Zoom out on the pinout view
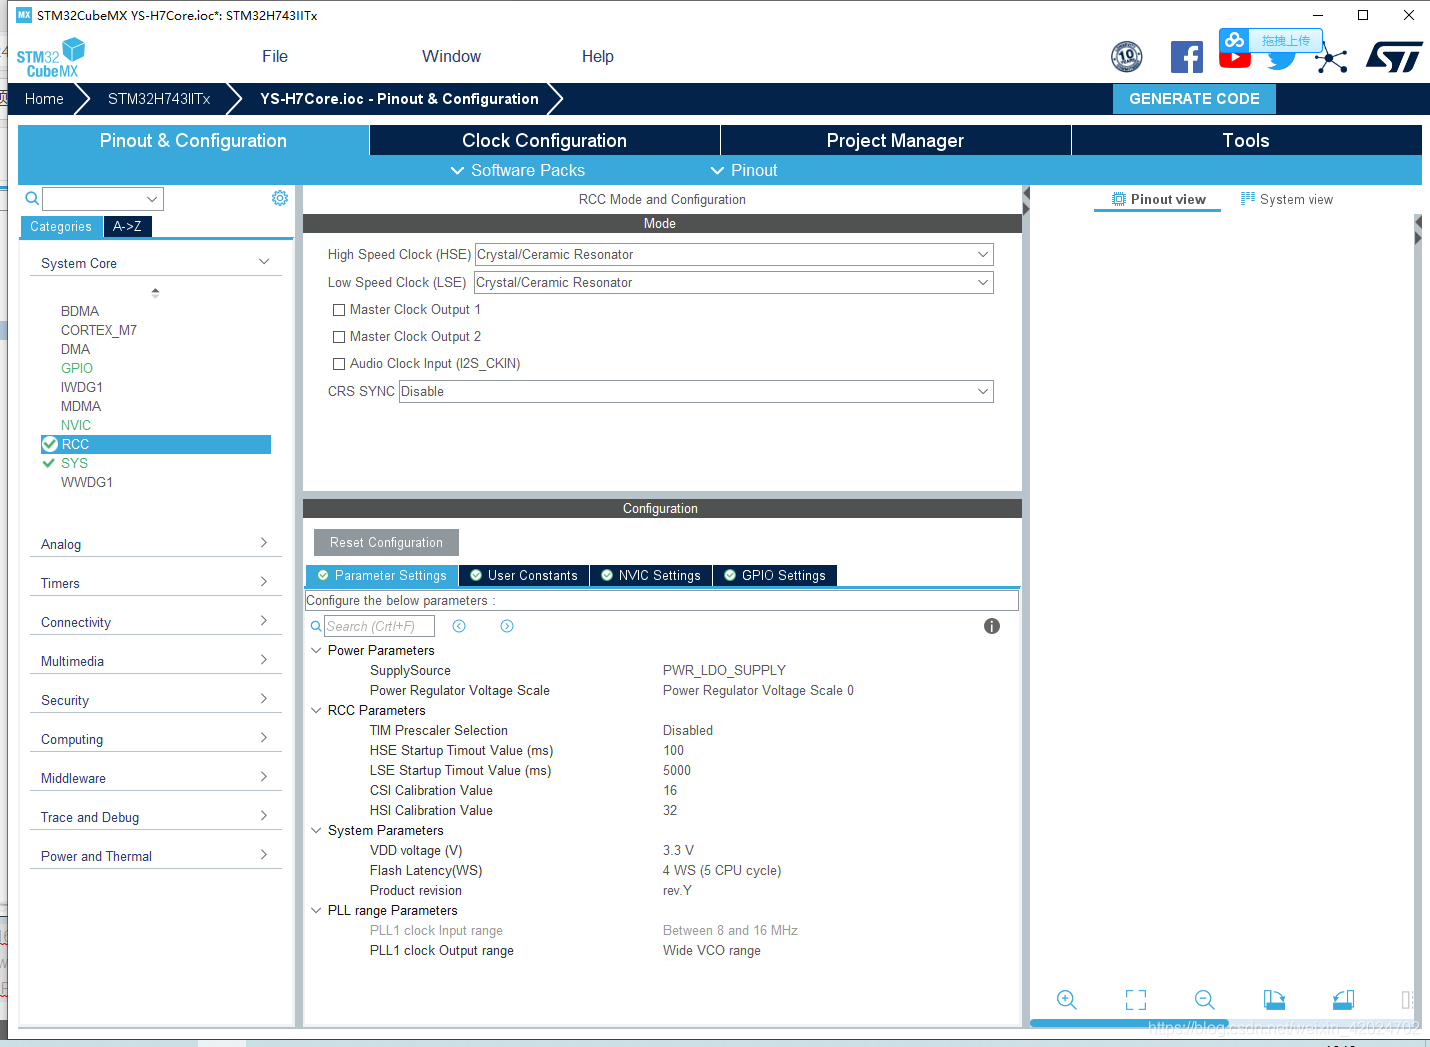Viewport: 1430px width, 1047px height. point(1205,1000)
